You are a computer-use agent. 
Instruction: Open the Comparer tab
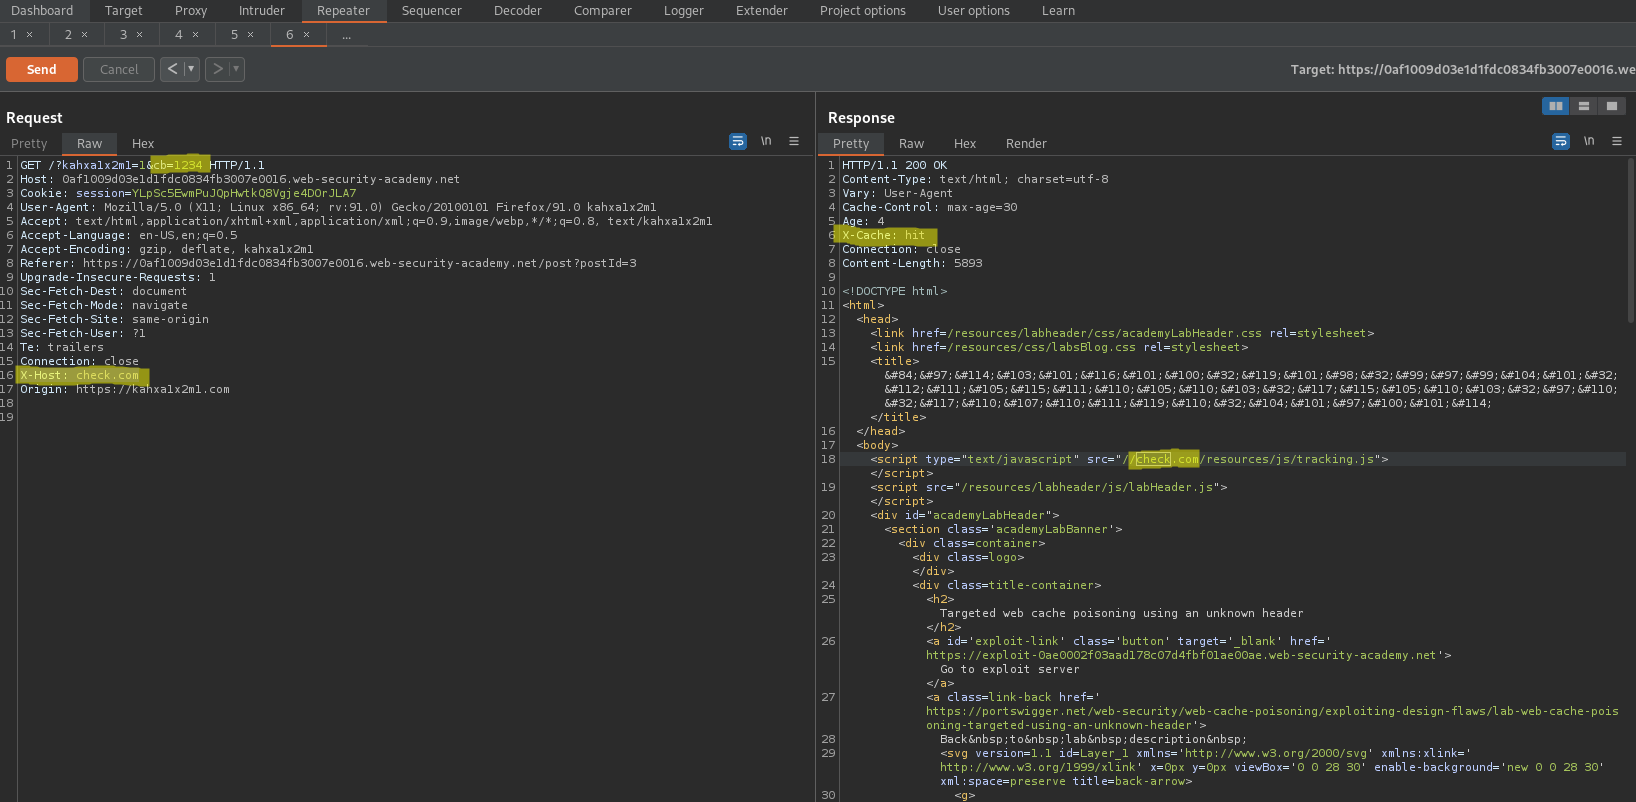tap(603, 11)
